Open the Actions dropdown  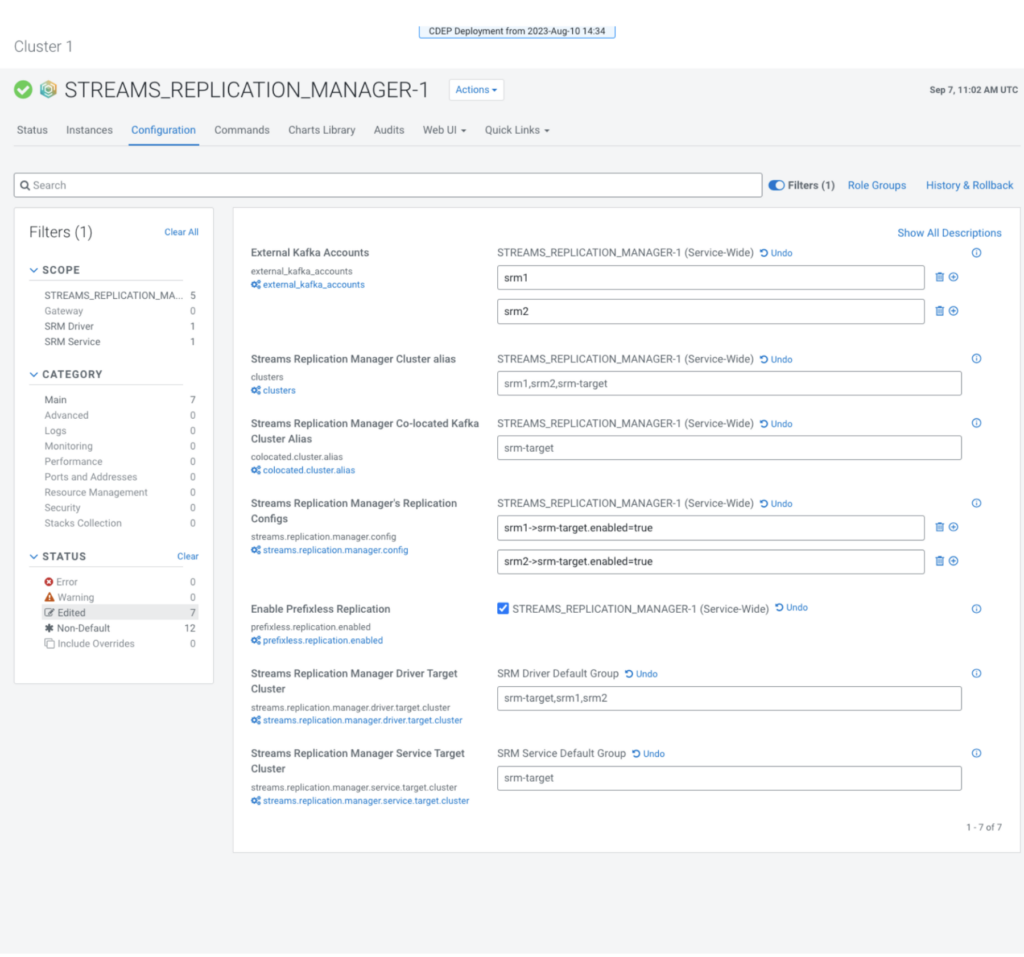tap(475, 89)
